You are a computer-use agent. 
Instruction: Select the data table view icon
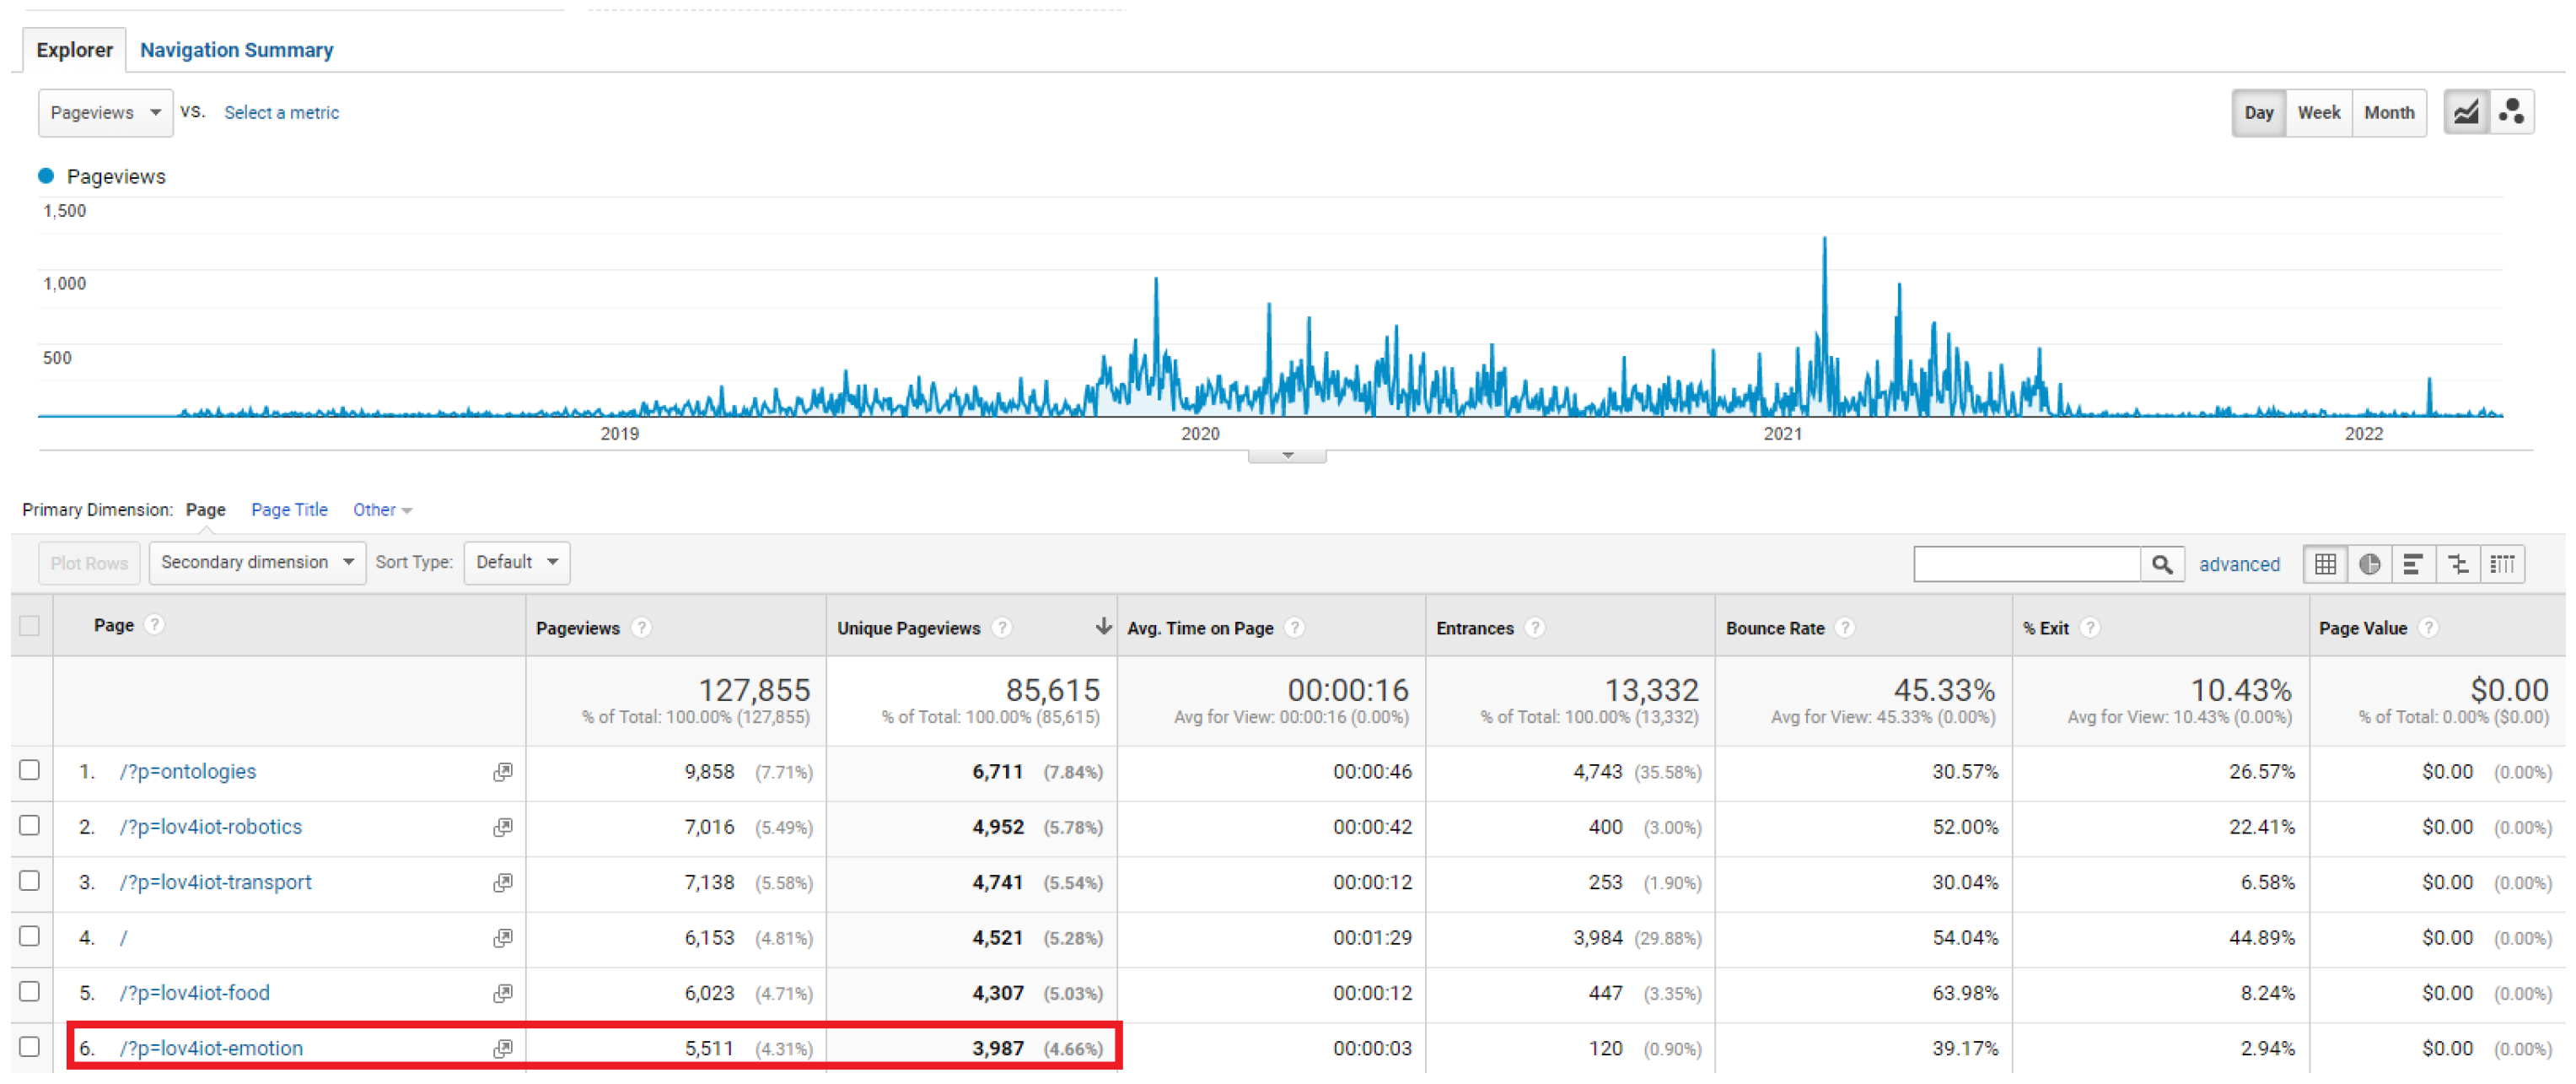(x=2325, y=564)
